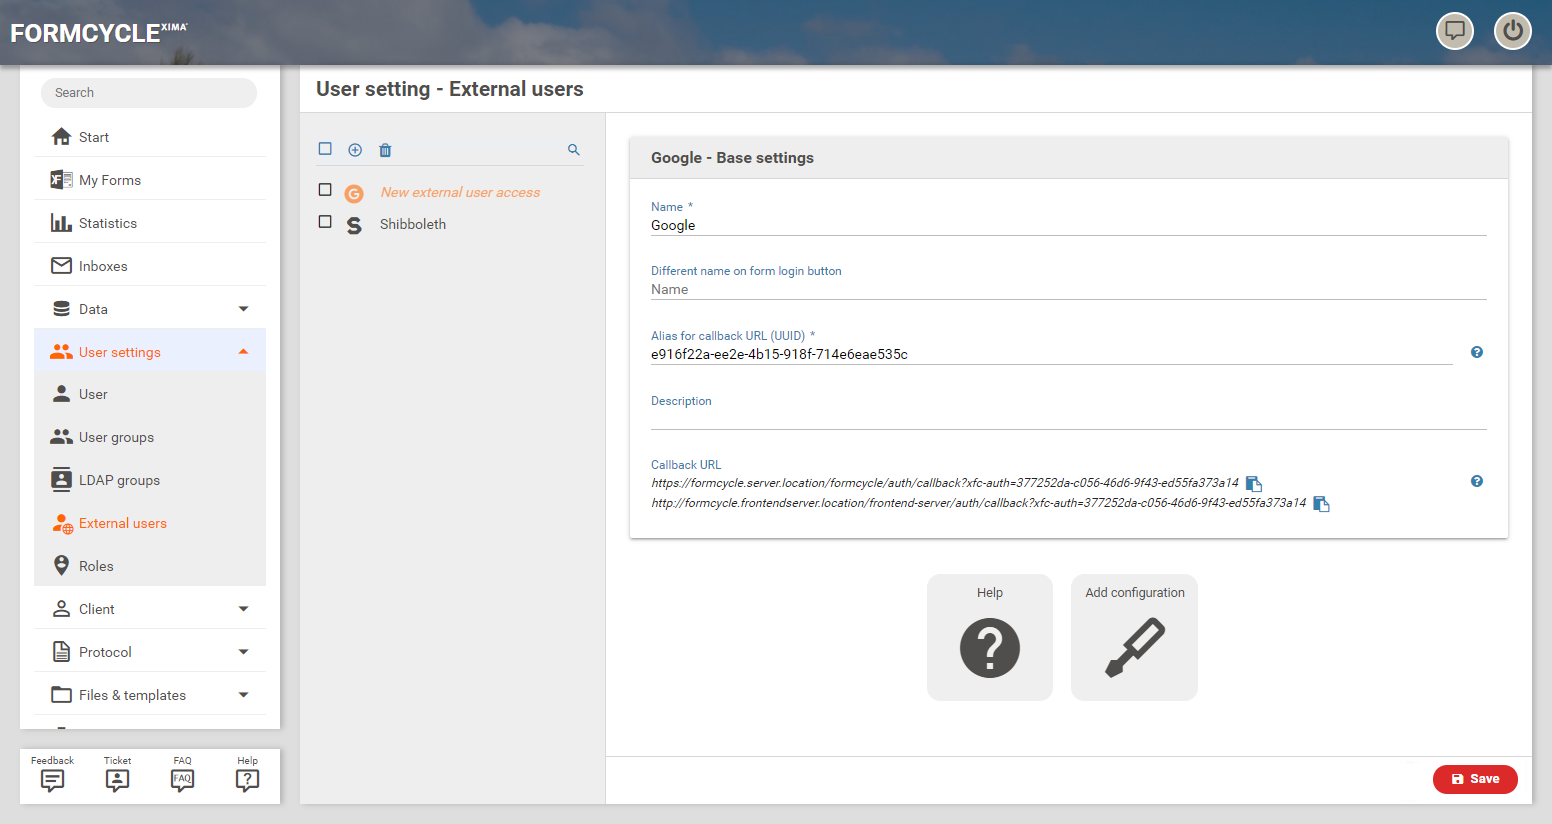Open LDAP groups in sidebar
The image size is (1552, 824).
point(119,480)
